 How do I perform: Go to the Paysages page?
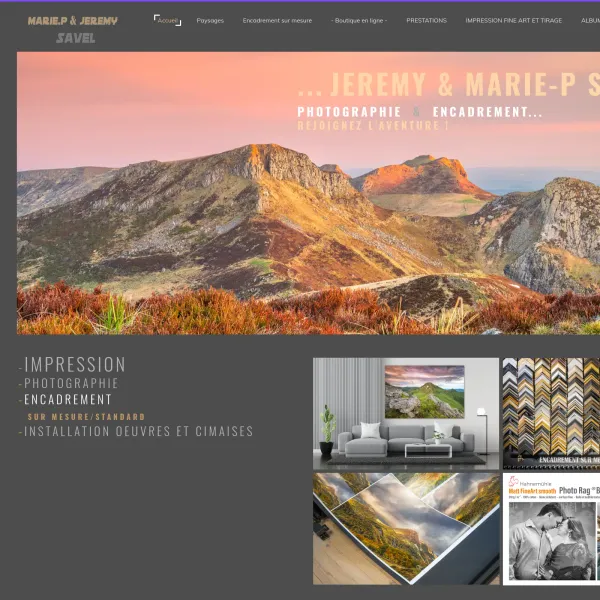[210, 20]
